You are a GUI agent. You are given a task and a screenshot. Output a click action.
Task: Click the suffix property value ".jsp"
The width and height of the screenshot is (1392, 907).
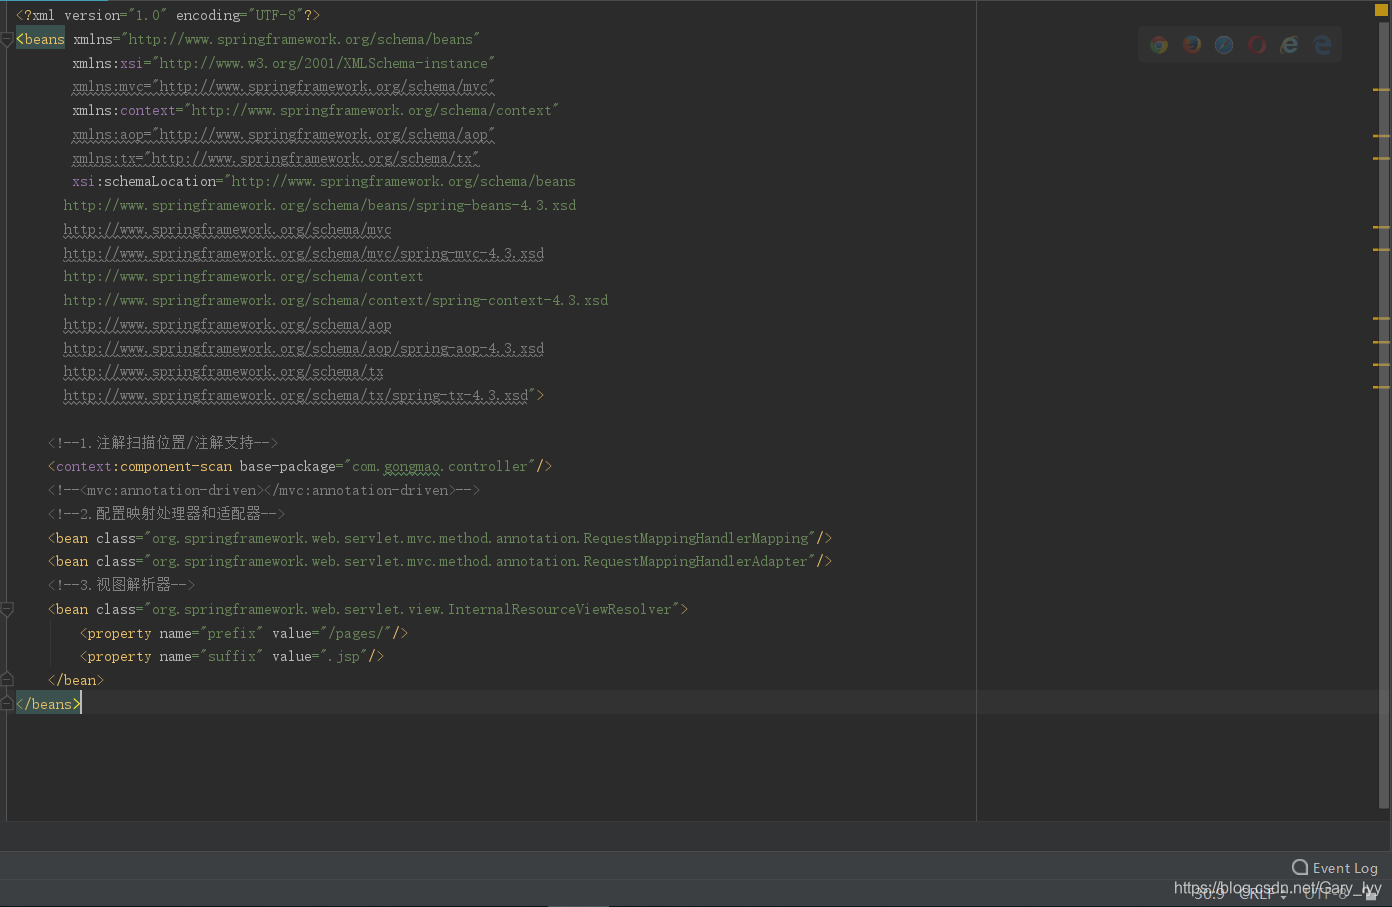[344, 656]
